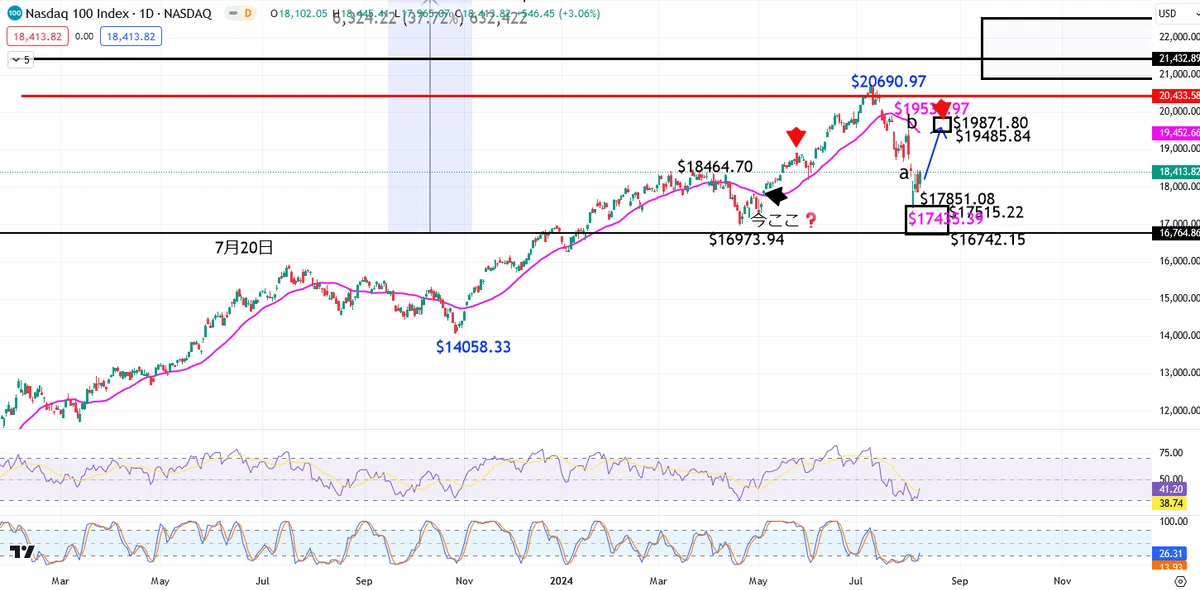Click the TradingView logo in bottom corner
Screen dimensions: 1200x590
(x=22, y=553)
